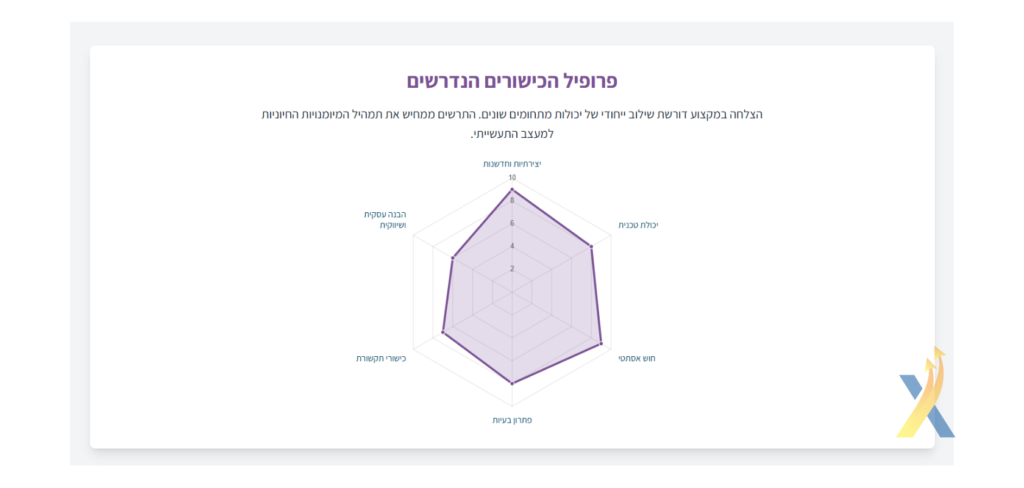Click the 4 tick label on the radar scale

click(512, 246)
